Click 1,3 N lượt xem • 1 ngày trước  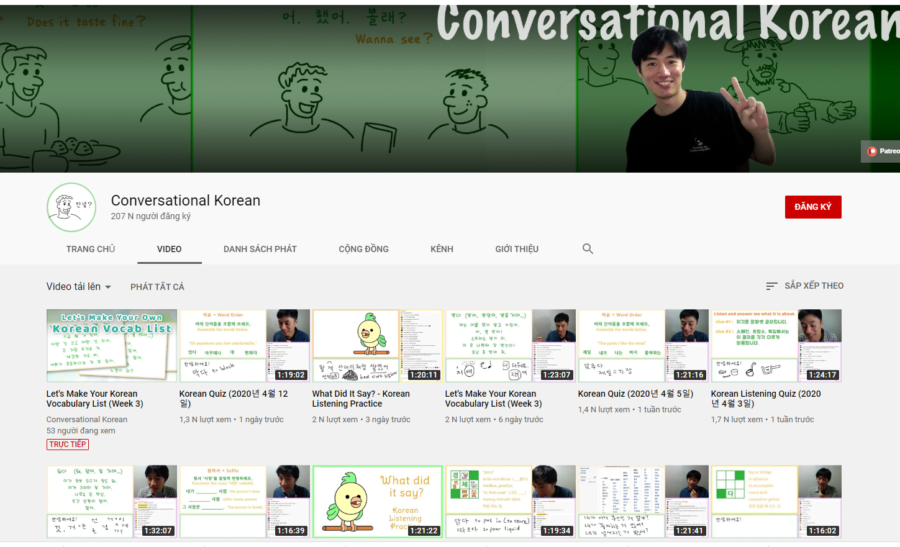[231, 420]
